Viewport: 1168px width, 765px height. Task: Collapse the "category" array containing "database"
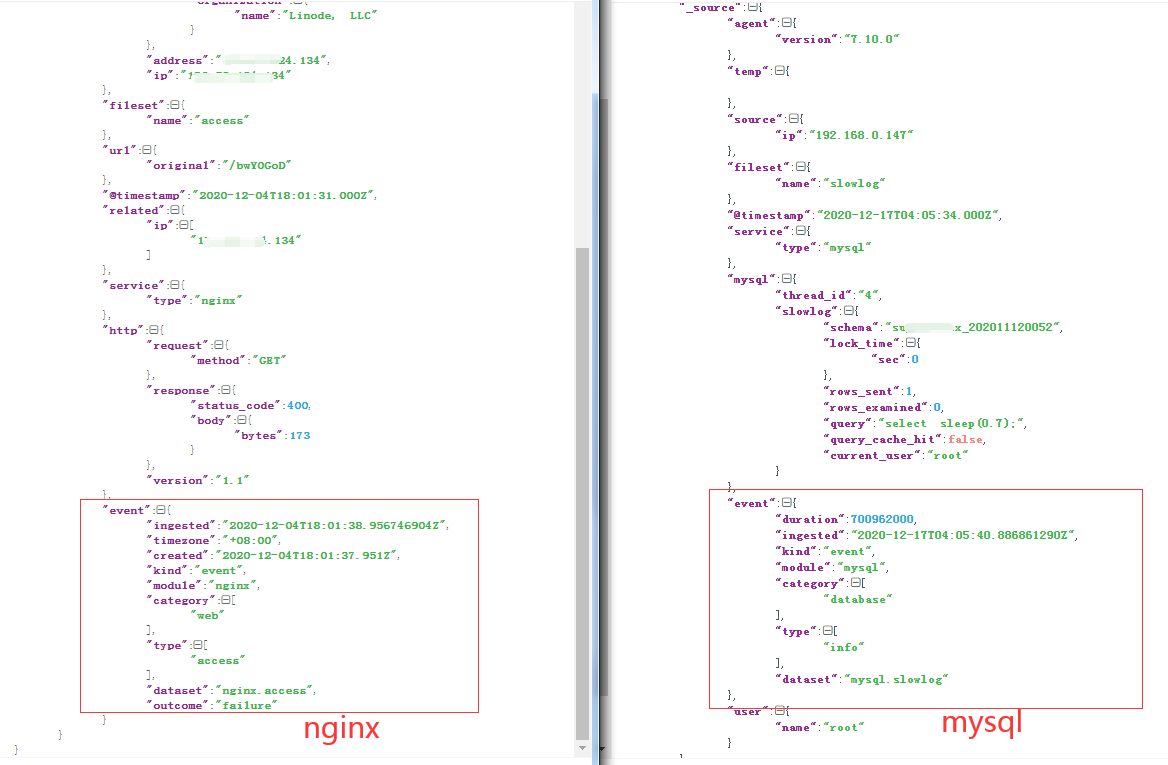(x=856, y=583)
